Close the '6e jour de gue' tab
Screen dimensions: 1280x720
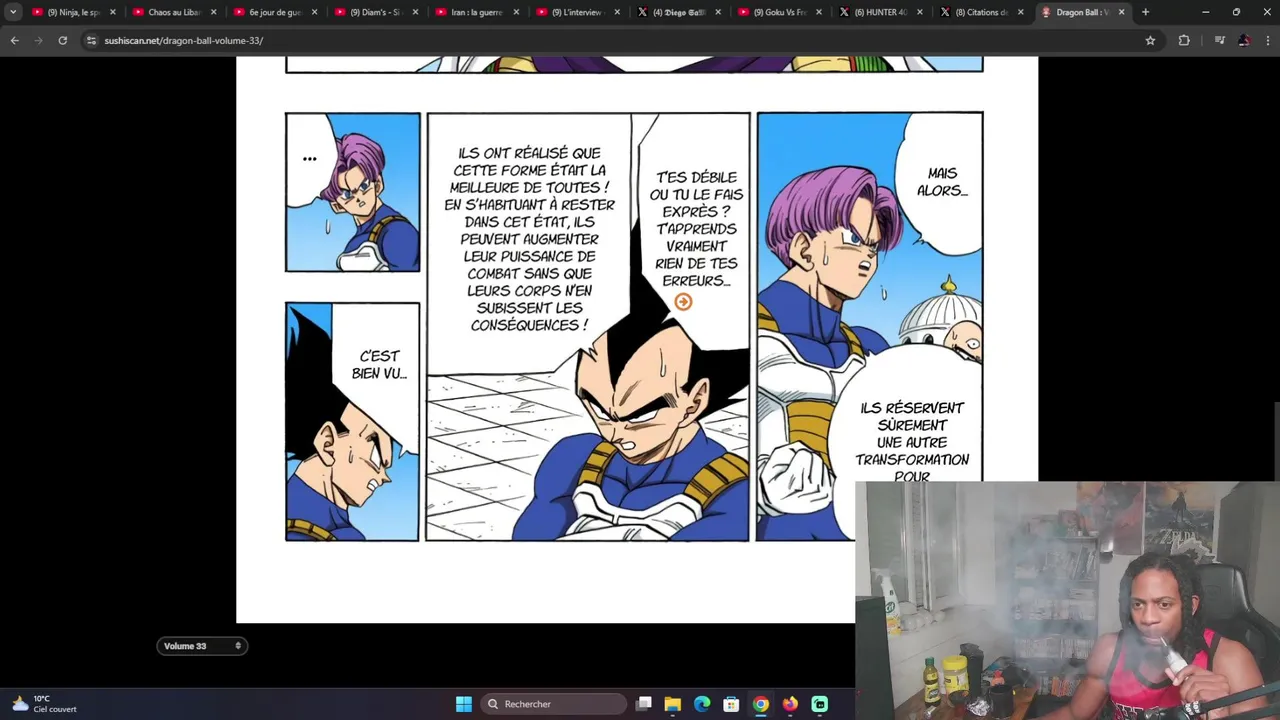click(314, 12)
